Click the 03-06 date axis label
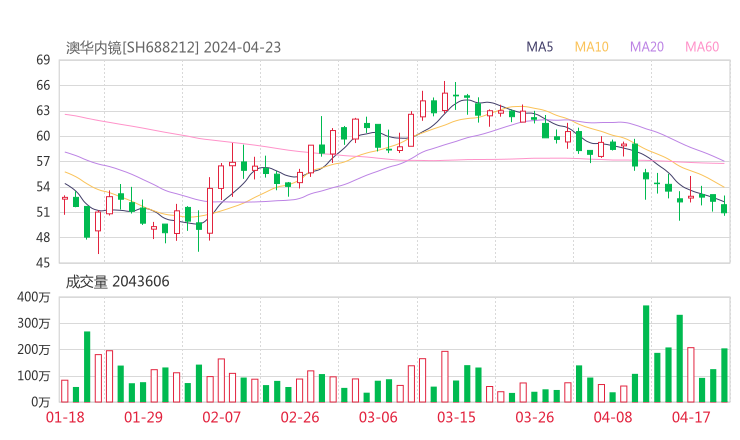Viewport: 740px width, 440px height. 378,417
